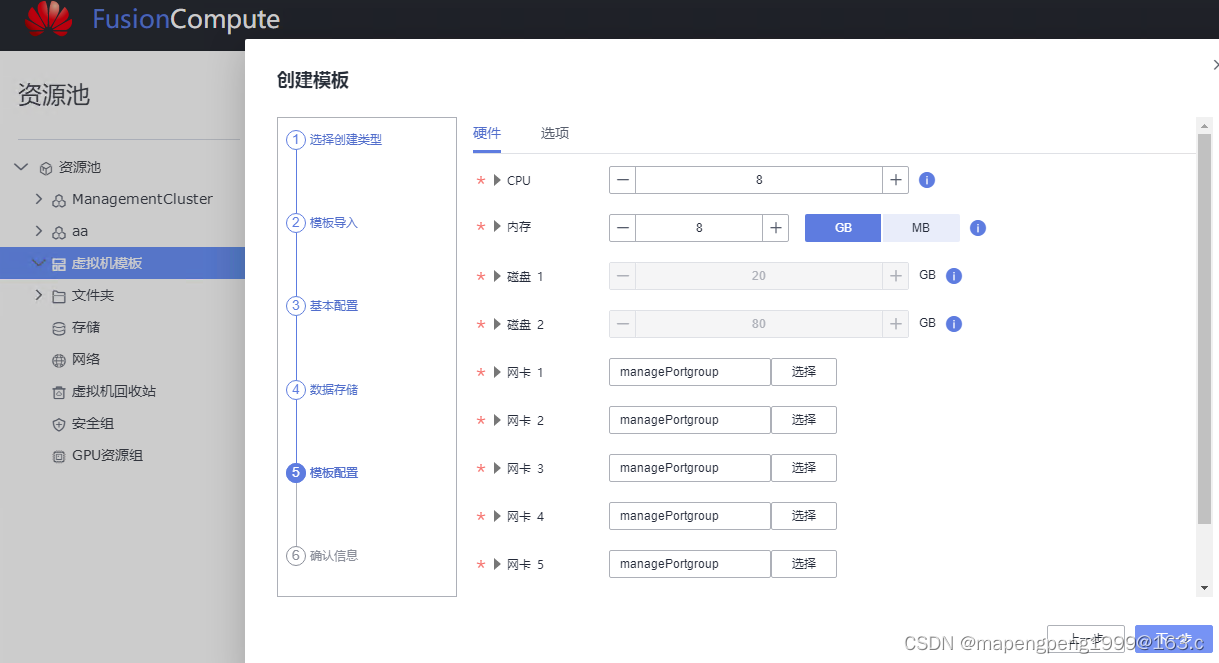Click the 上一步 previous button
The height and width of the screenshot is (663, 1219).
click(x=1086, y=640)
